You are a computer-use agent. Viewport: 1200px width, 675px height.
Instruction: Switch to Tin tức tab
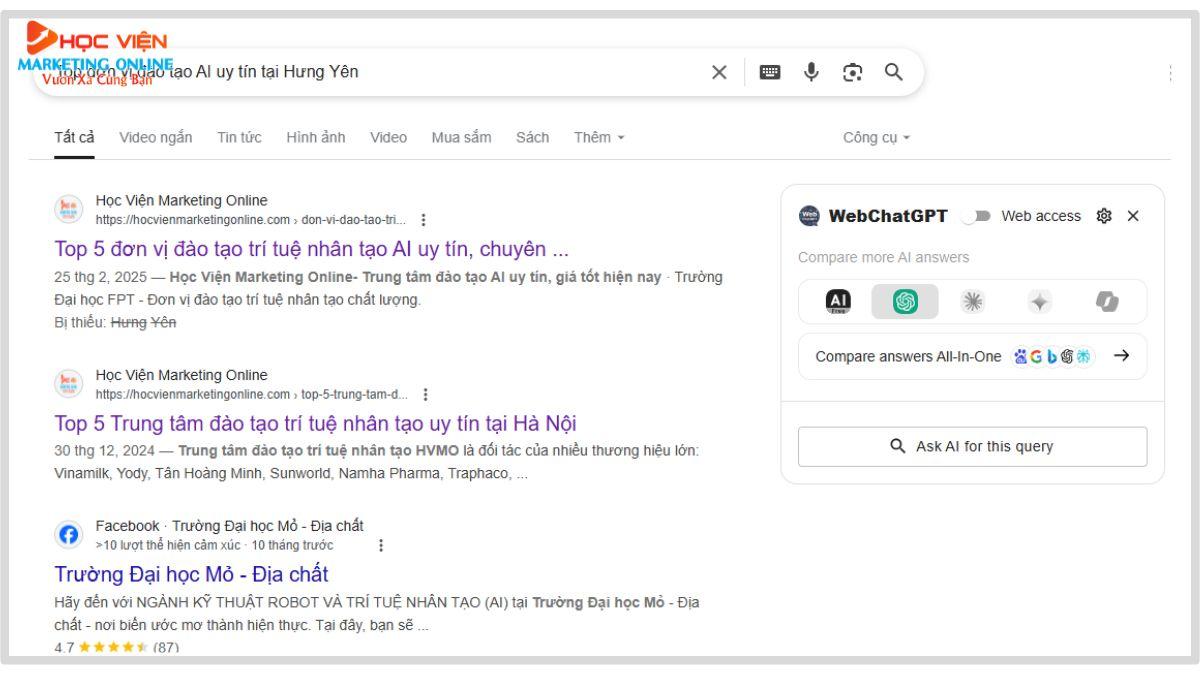239,137
